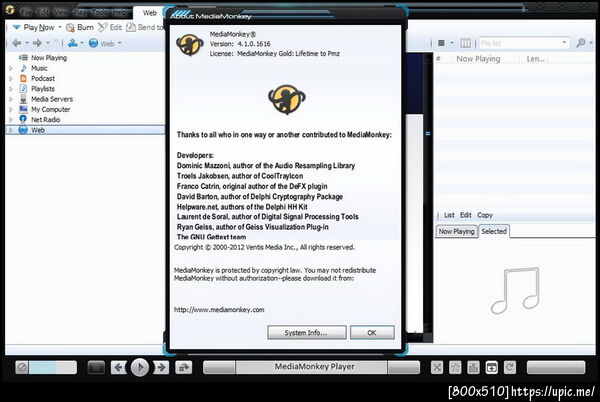Click the Burn disc icon
The image size is (600, 402).
(70, 28)
